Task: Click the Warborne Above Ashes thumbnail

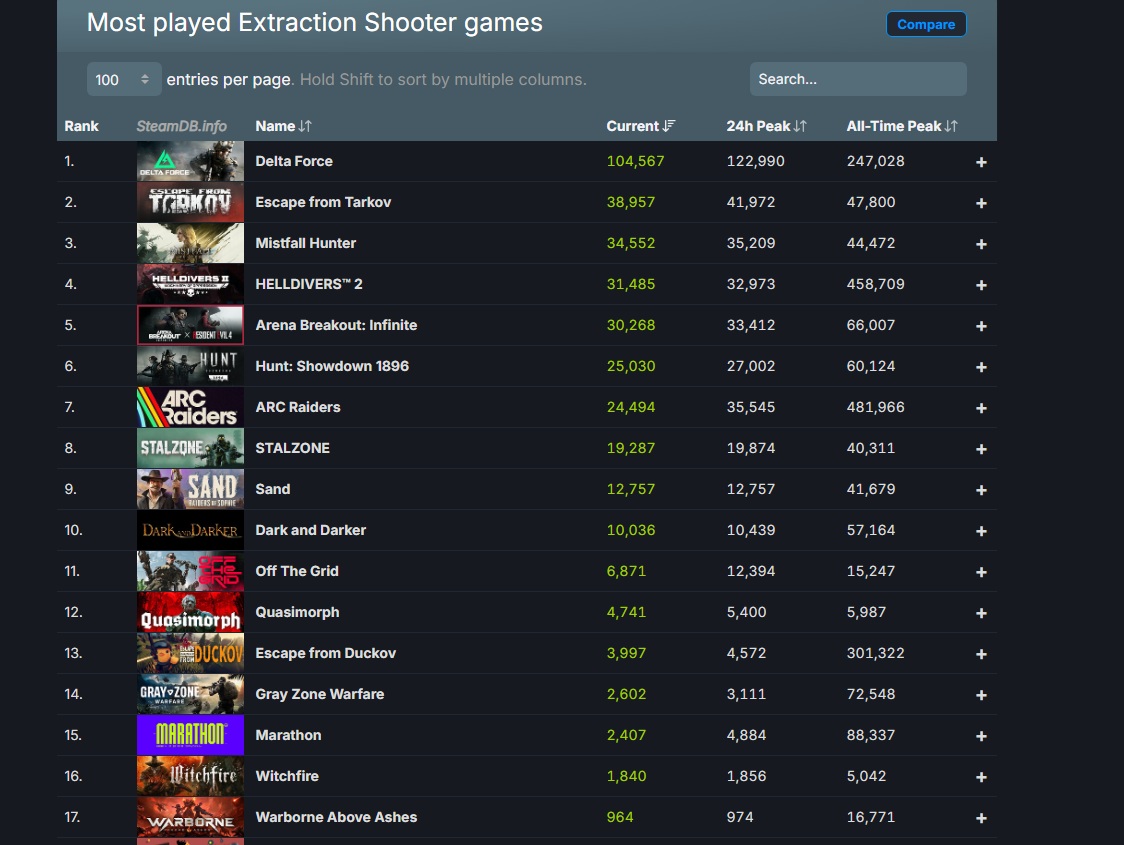Action: click(x=190, y=817)
